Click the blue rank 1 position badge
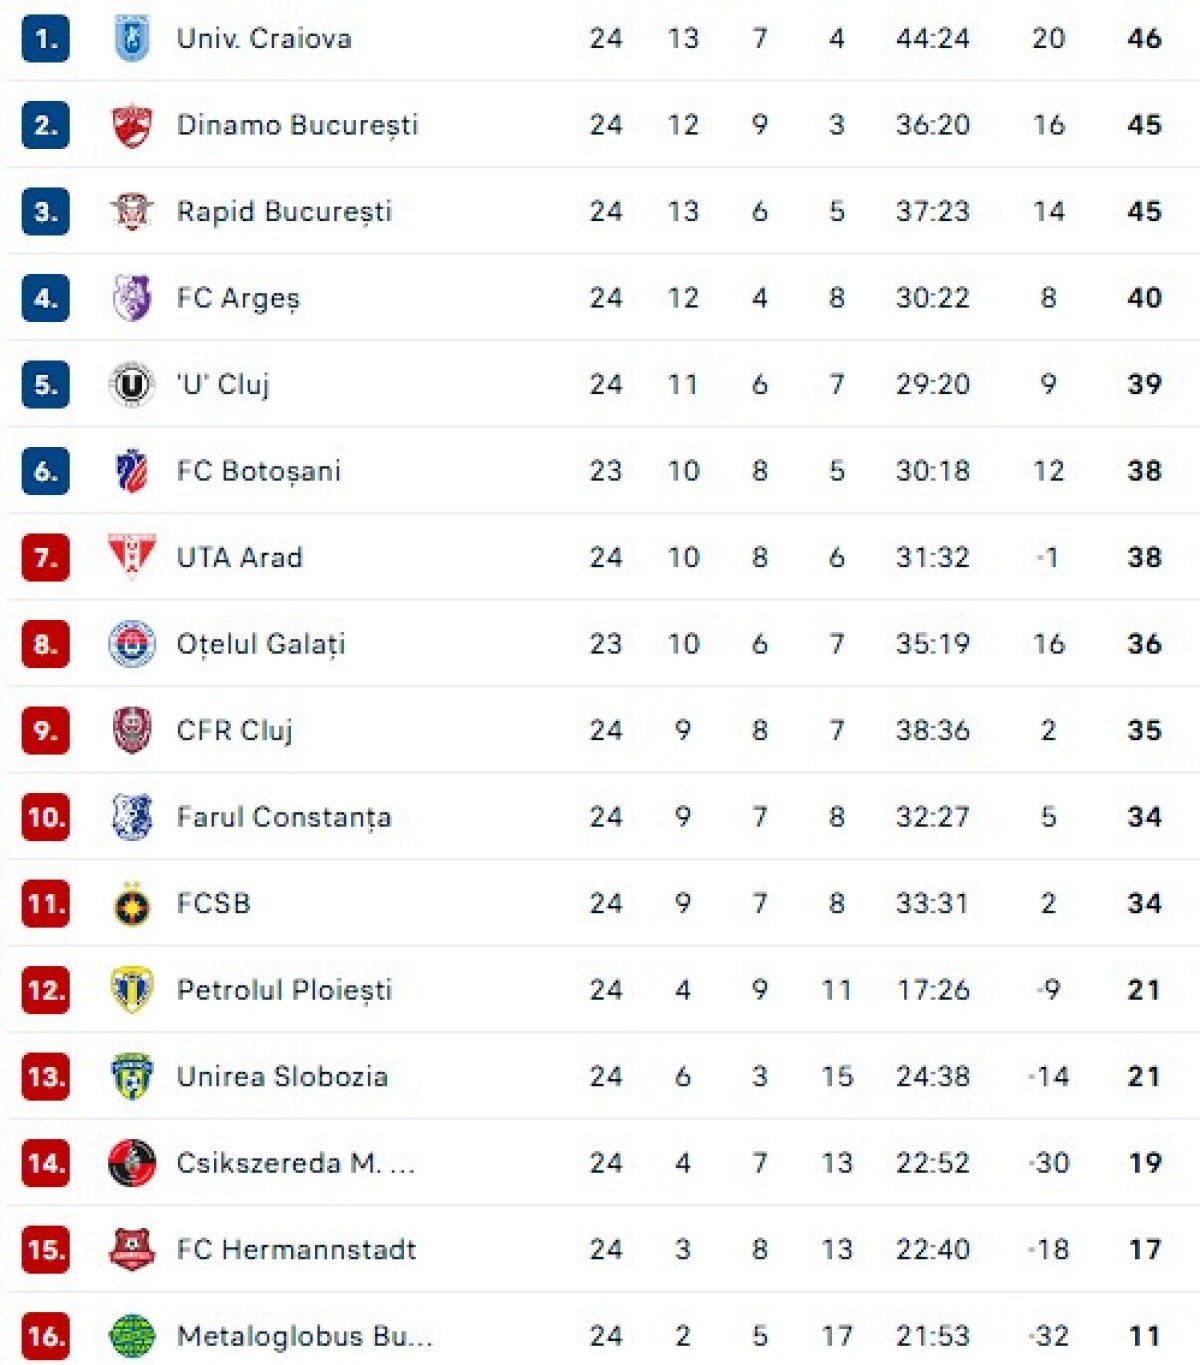Screen dimensions: 1200x1365 coord(46,39)
